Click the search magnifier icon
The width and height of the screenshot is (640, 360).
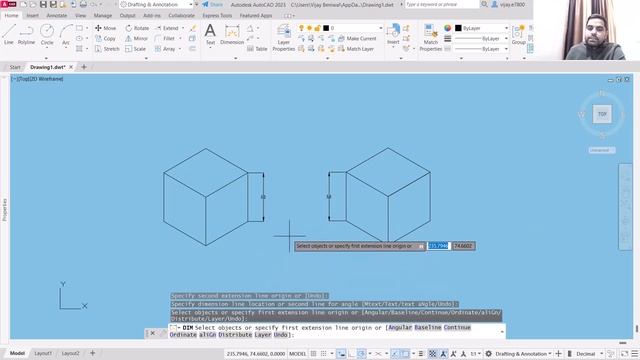click(x=484, y=4)
